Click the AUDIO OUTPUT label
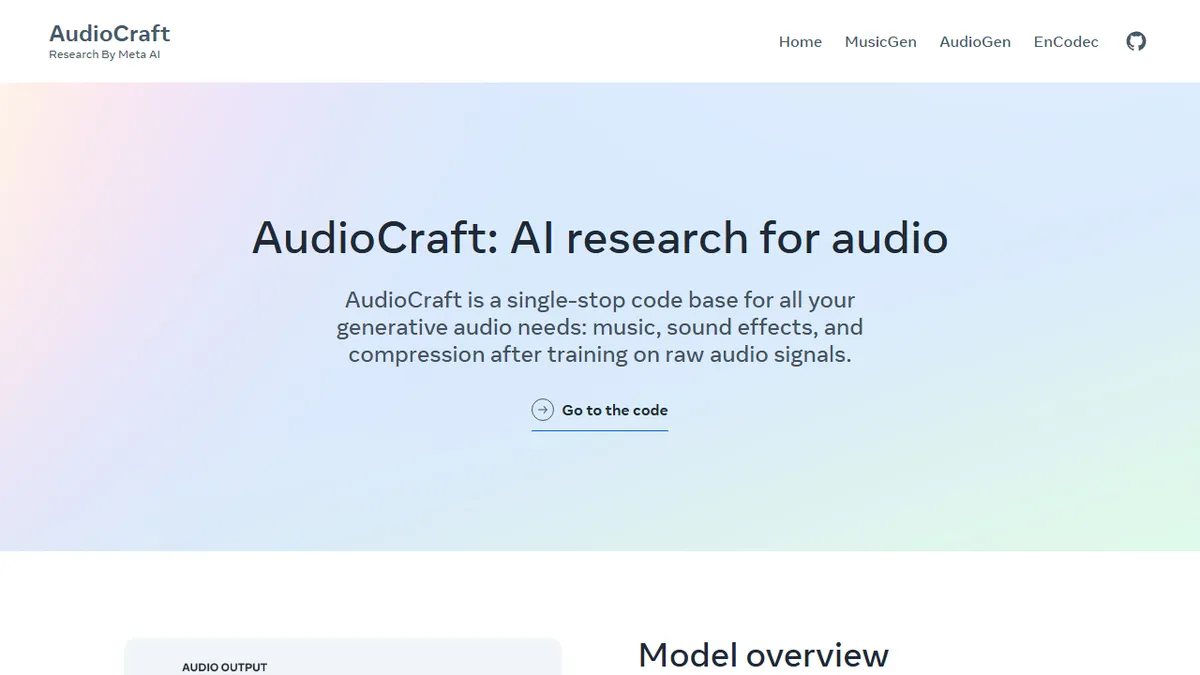 coord(225,667)
